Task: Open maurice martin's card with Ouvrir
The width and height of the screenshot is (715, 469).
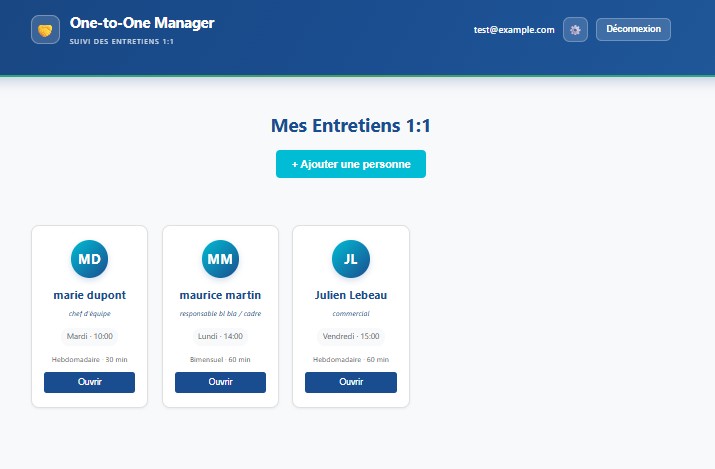Action: click(x=220, y=382)
